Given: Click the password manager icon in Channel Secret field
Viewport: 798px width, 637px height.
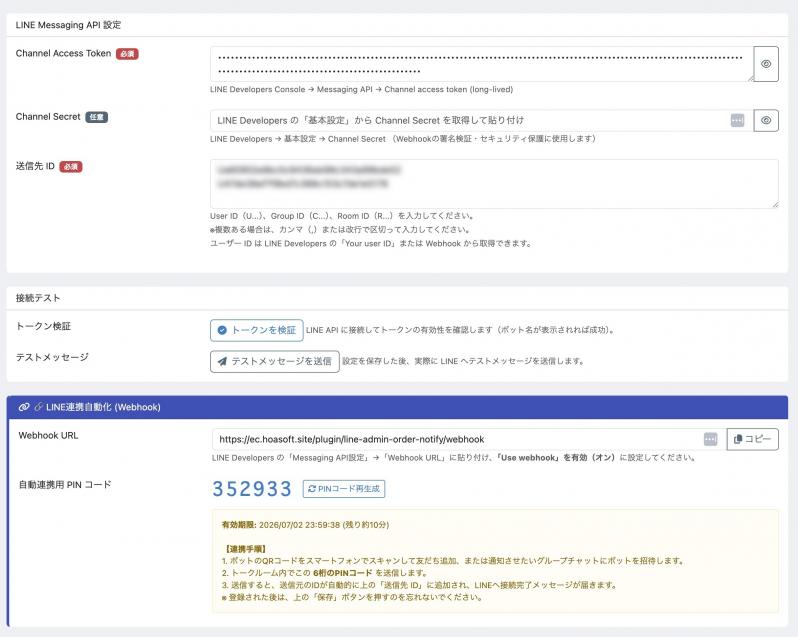Looking at the screenshot, I should (x=737, y=121).
